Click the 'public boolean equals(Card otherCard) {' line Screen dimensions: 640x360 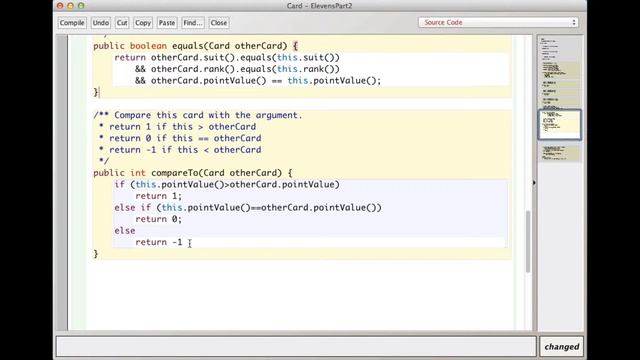tap(196, 46)
